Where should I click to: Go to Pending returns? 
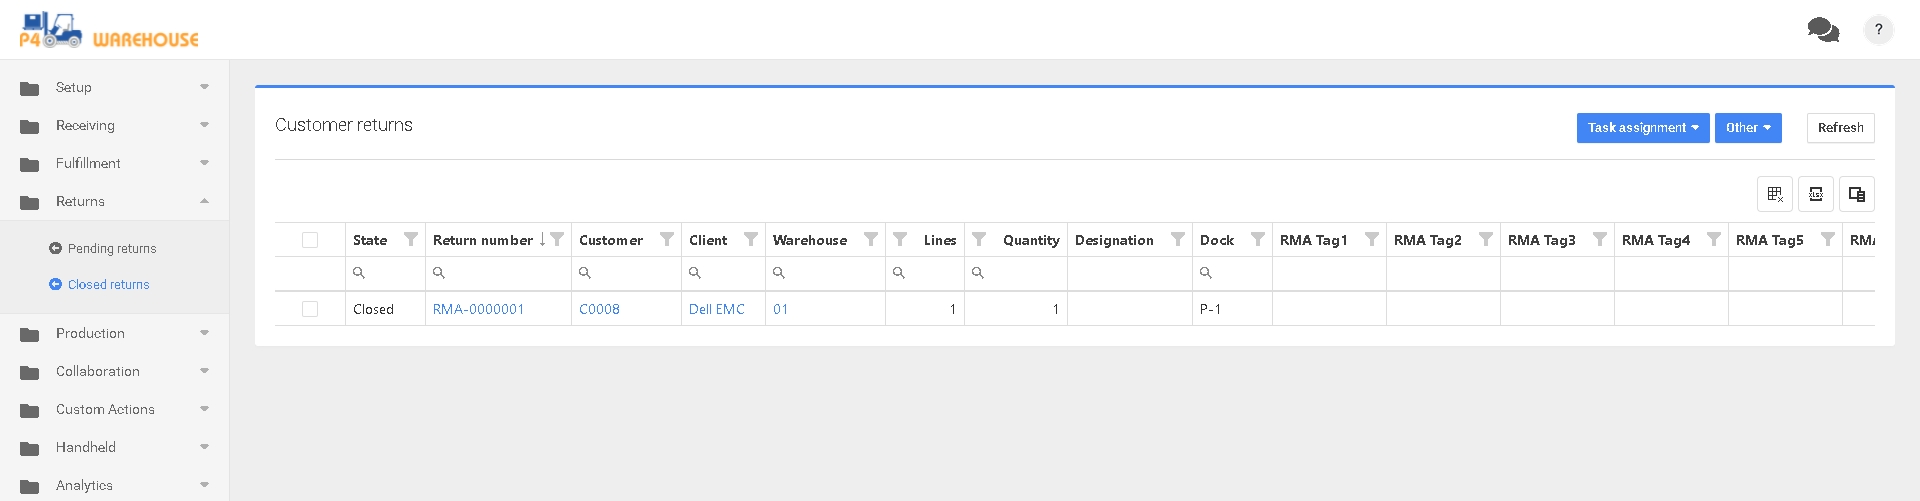point(112,248)
